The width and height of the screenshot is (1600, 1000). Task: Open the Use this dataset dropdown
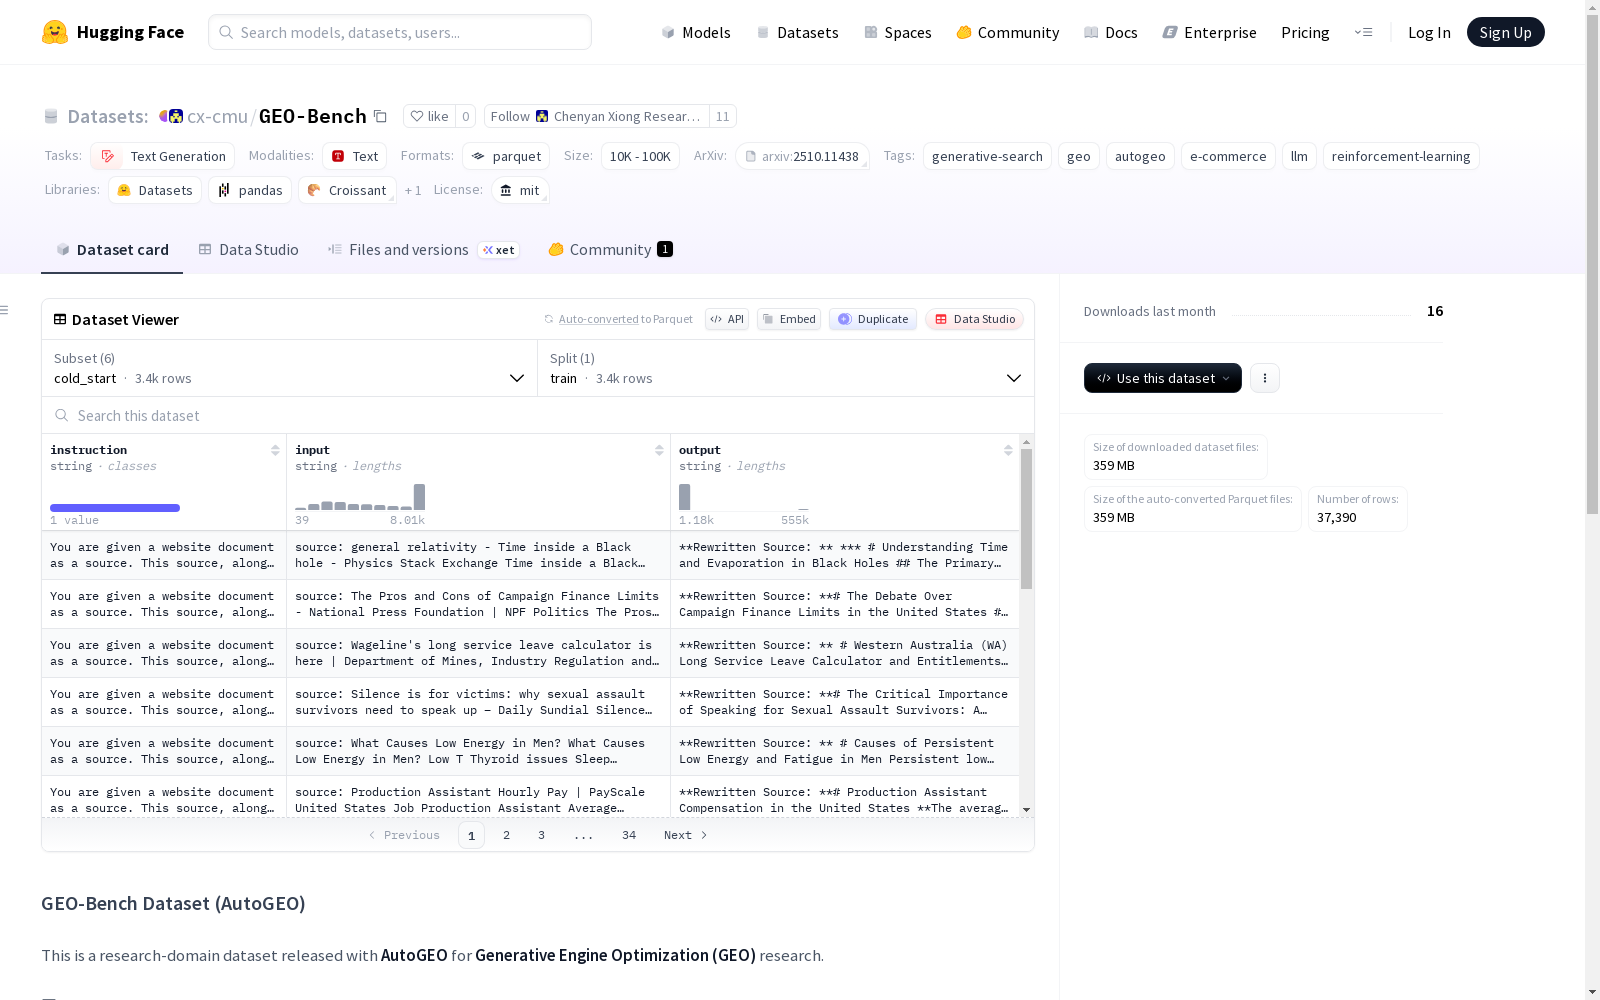1163,378
